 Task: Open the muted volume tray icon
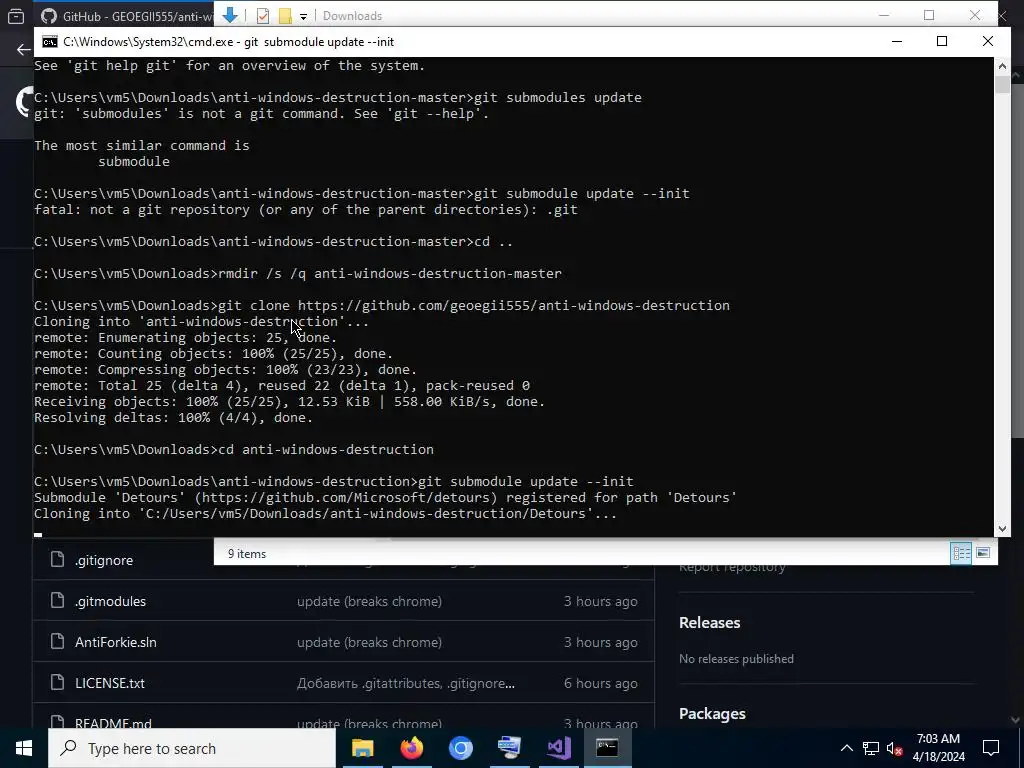(x=895, y=748)
